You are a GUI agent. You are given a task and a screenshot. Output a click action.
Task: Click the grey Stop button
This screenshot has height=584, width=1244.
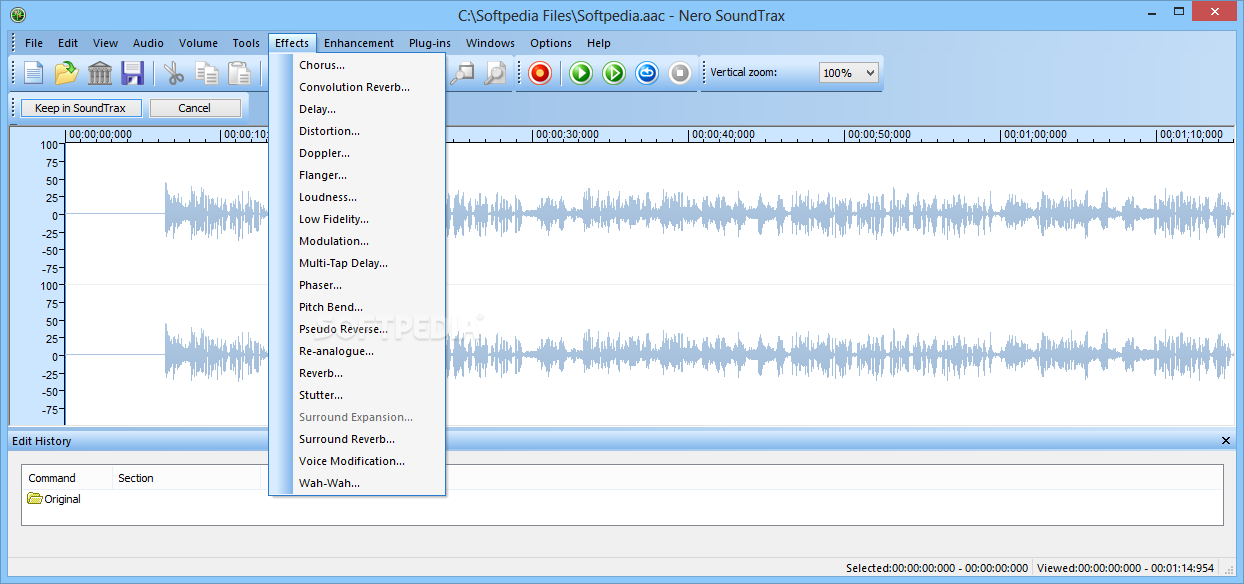click(x=680, y=73)
